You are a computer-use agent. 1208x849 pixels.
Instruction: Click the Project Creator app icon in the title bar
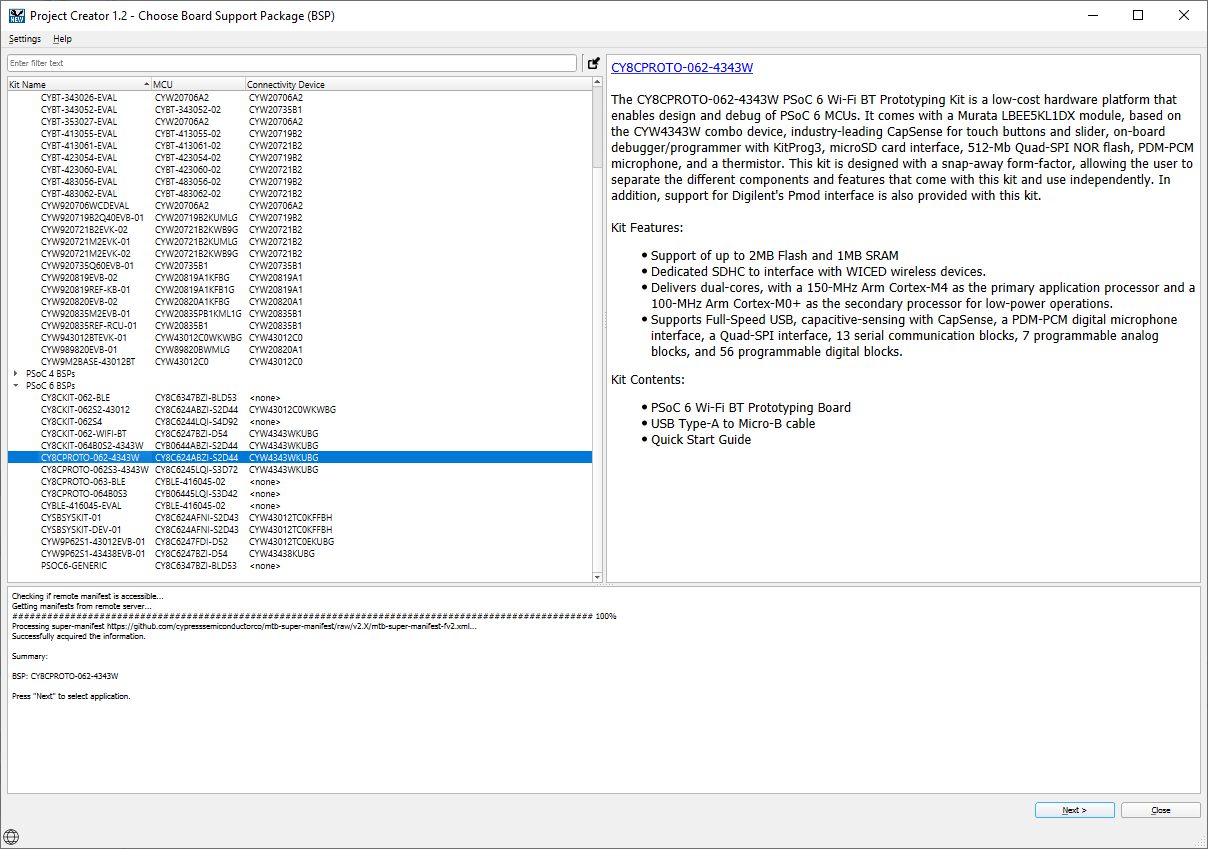pos(16,16)
